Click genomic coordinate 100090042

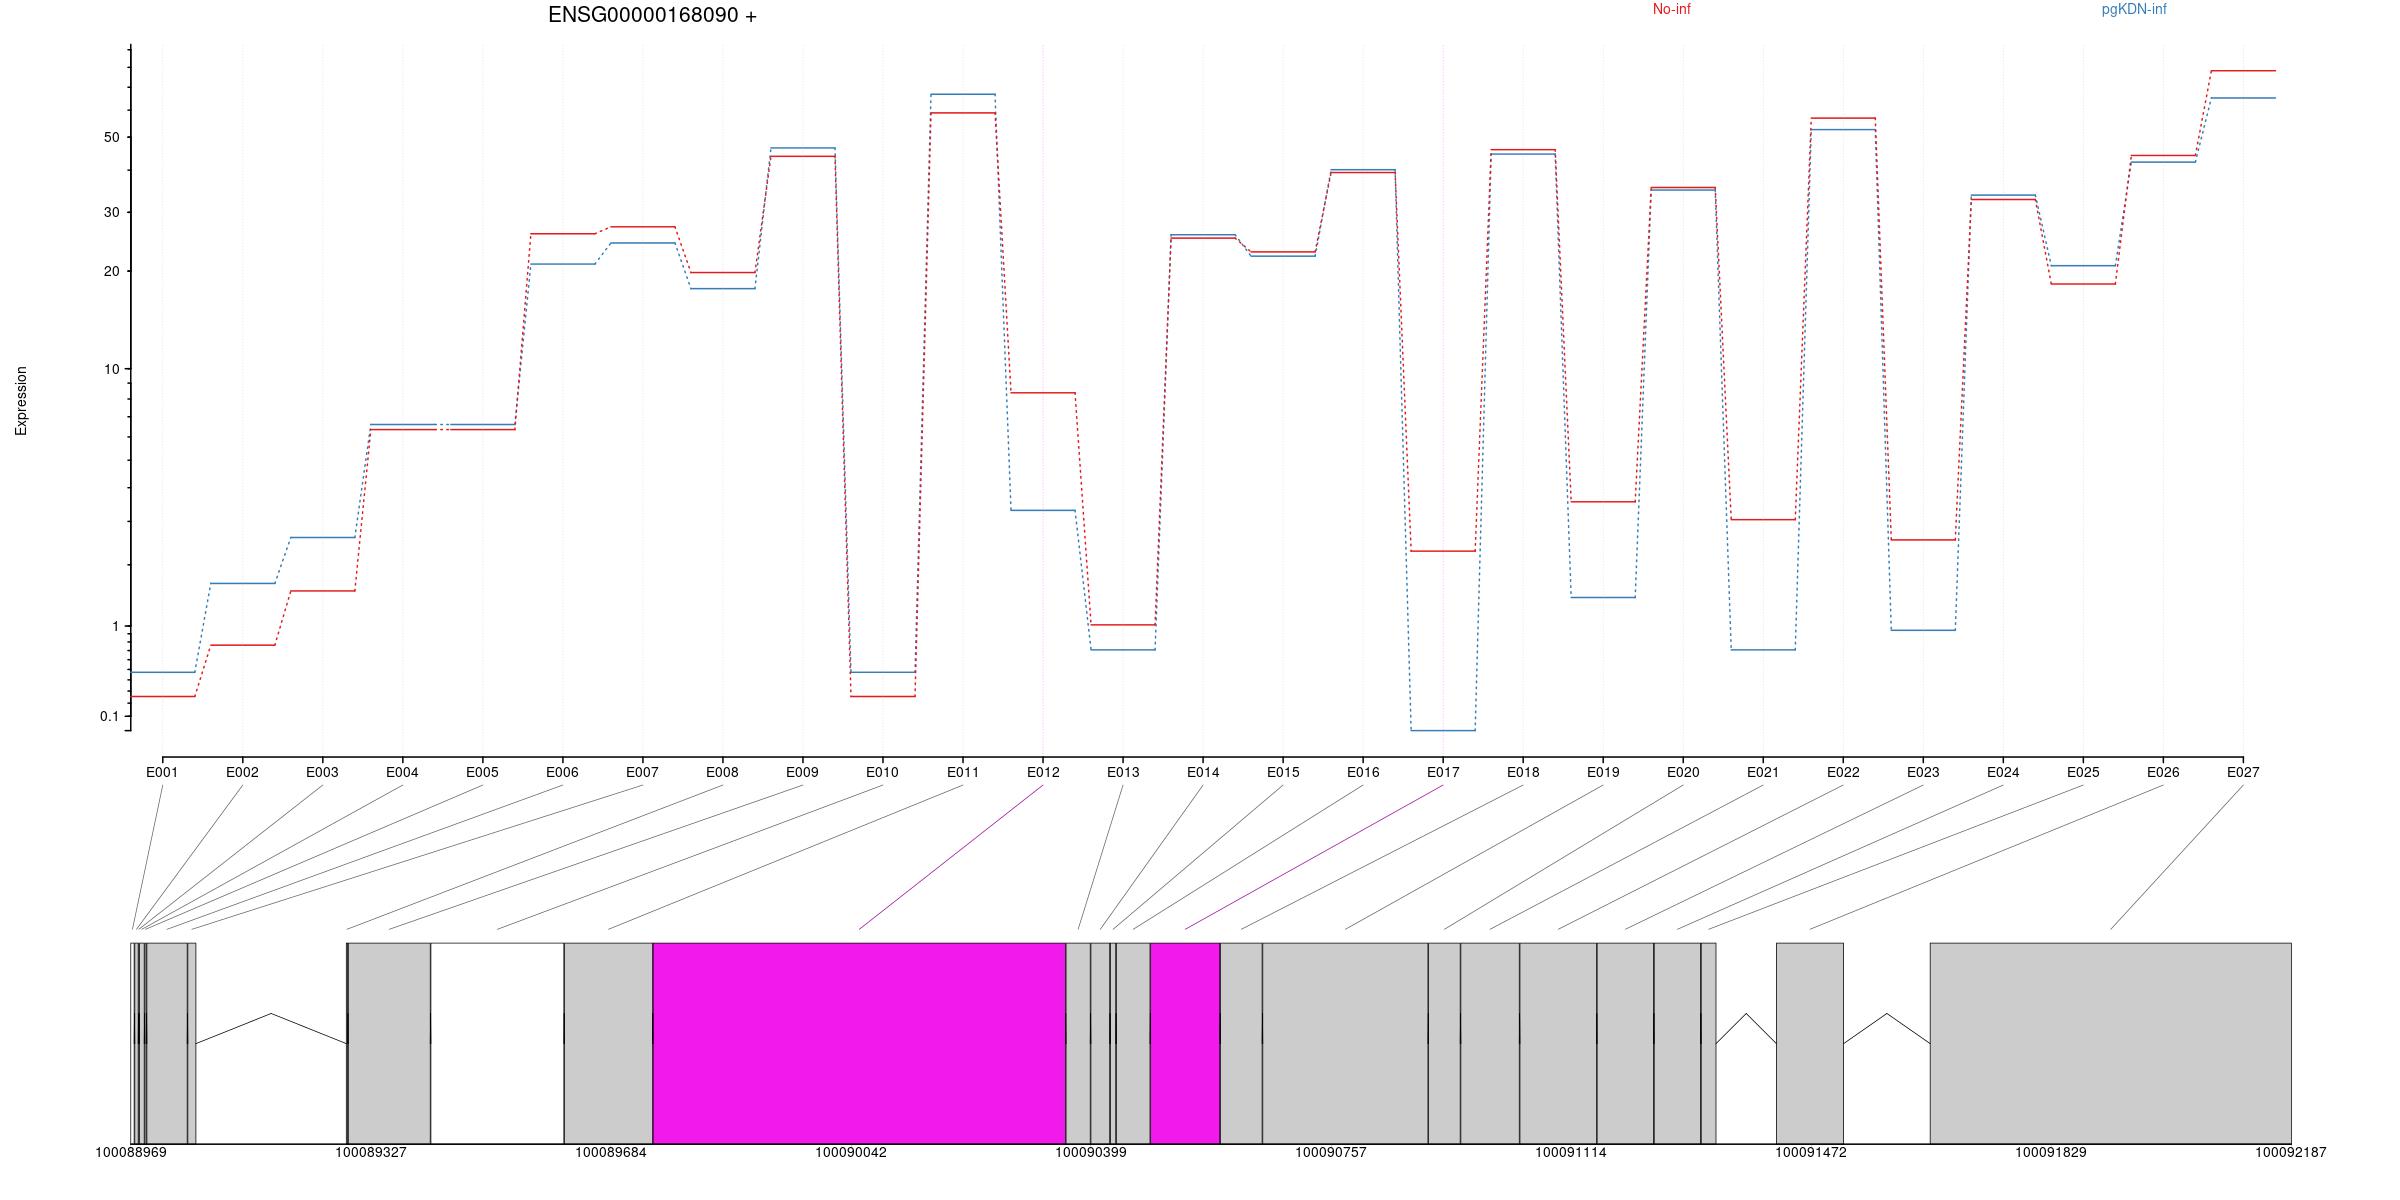(851, 1152)
